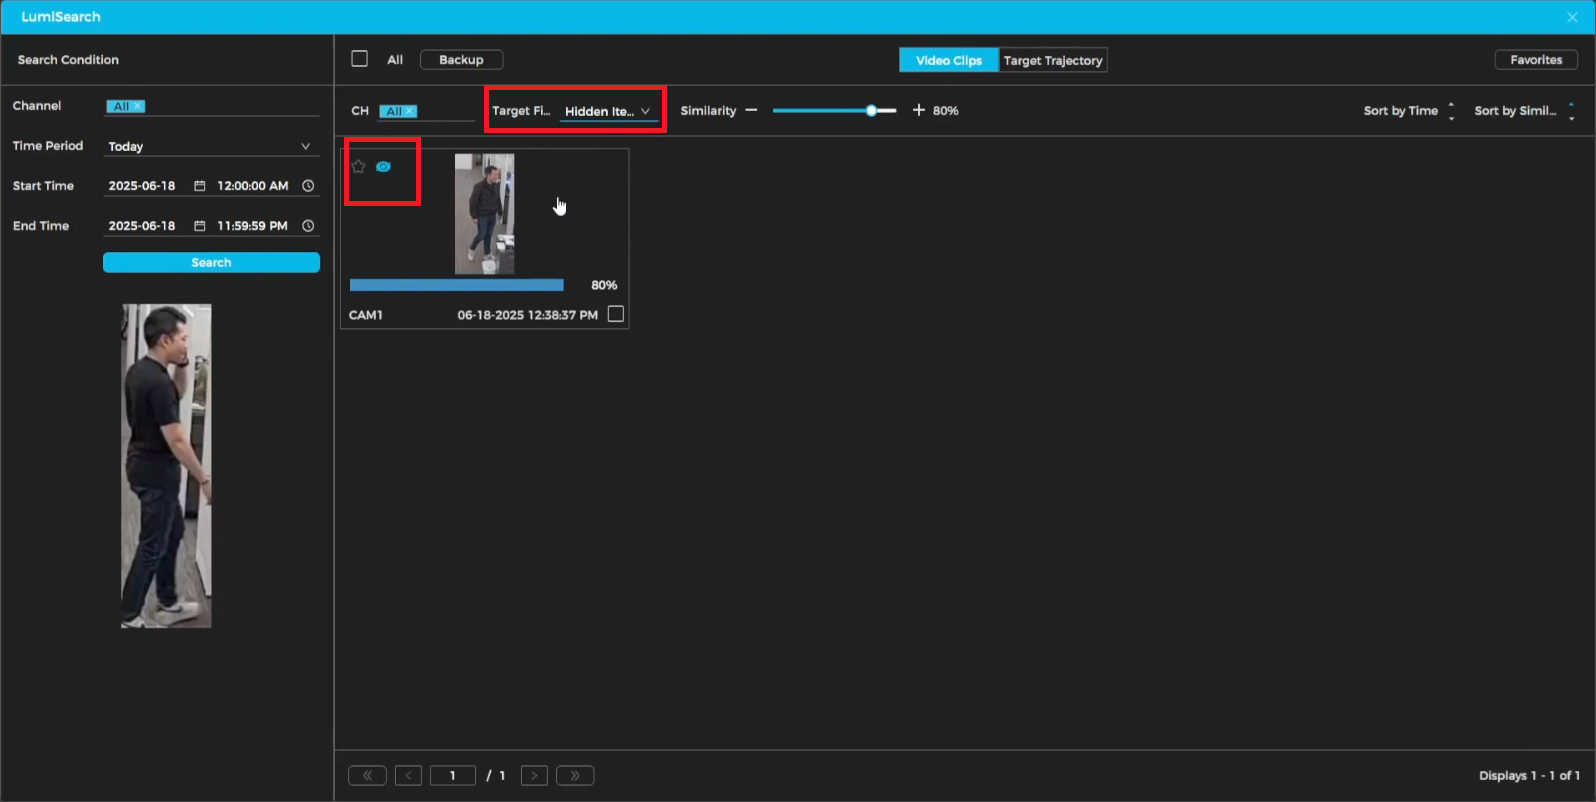This screenshot has height=802, width=1596.
Task: Check the All select checkbox
Action: click(x=360, y=59)
